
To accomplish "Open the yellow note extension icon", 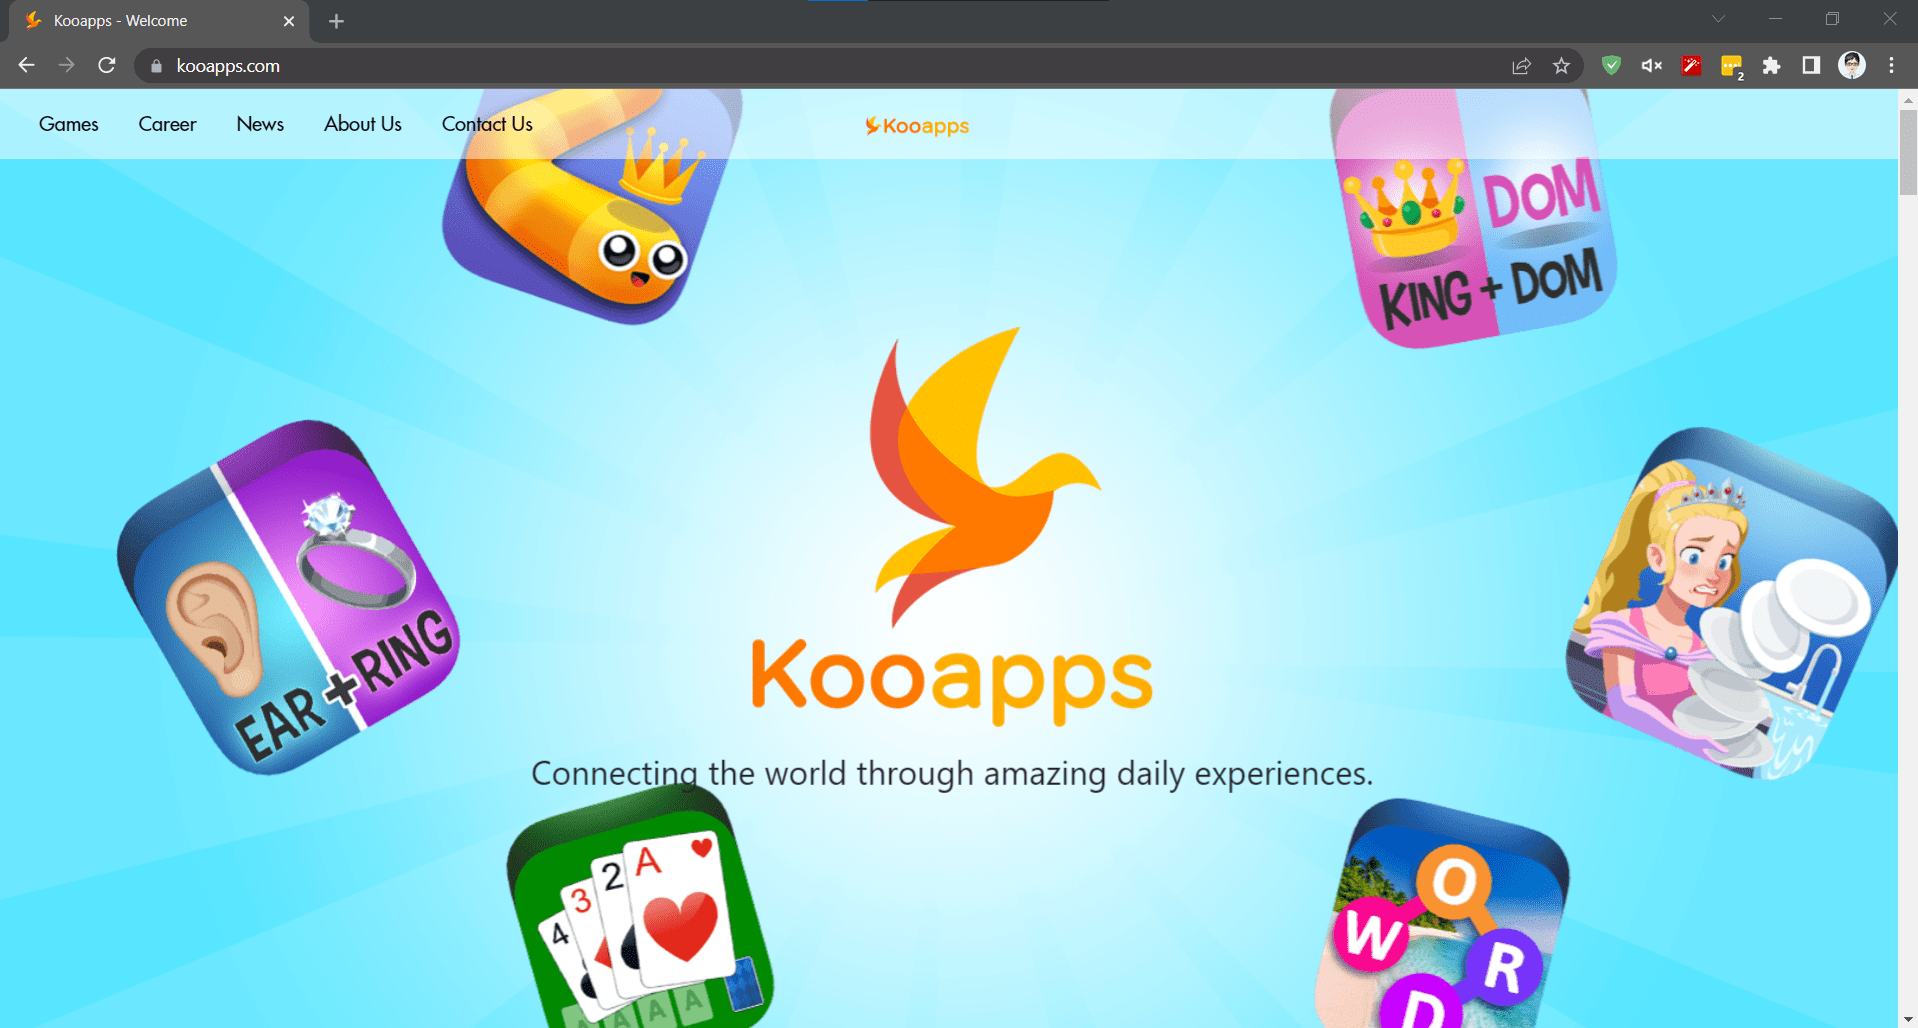I will 1731,66.
